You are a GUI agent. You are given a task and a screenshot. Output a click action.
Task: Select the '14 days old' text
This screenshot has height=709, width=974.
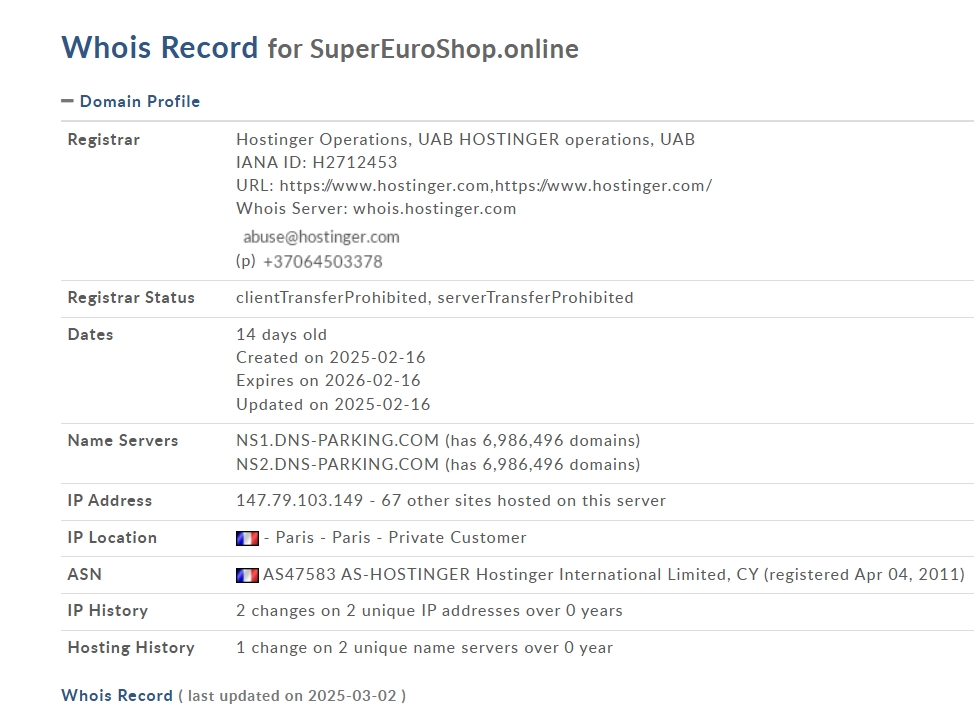coord(281,334)
